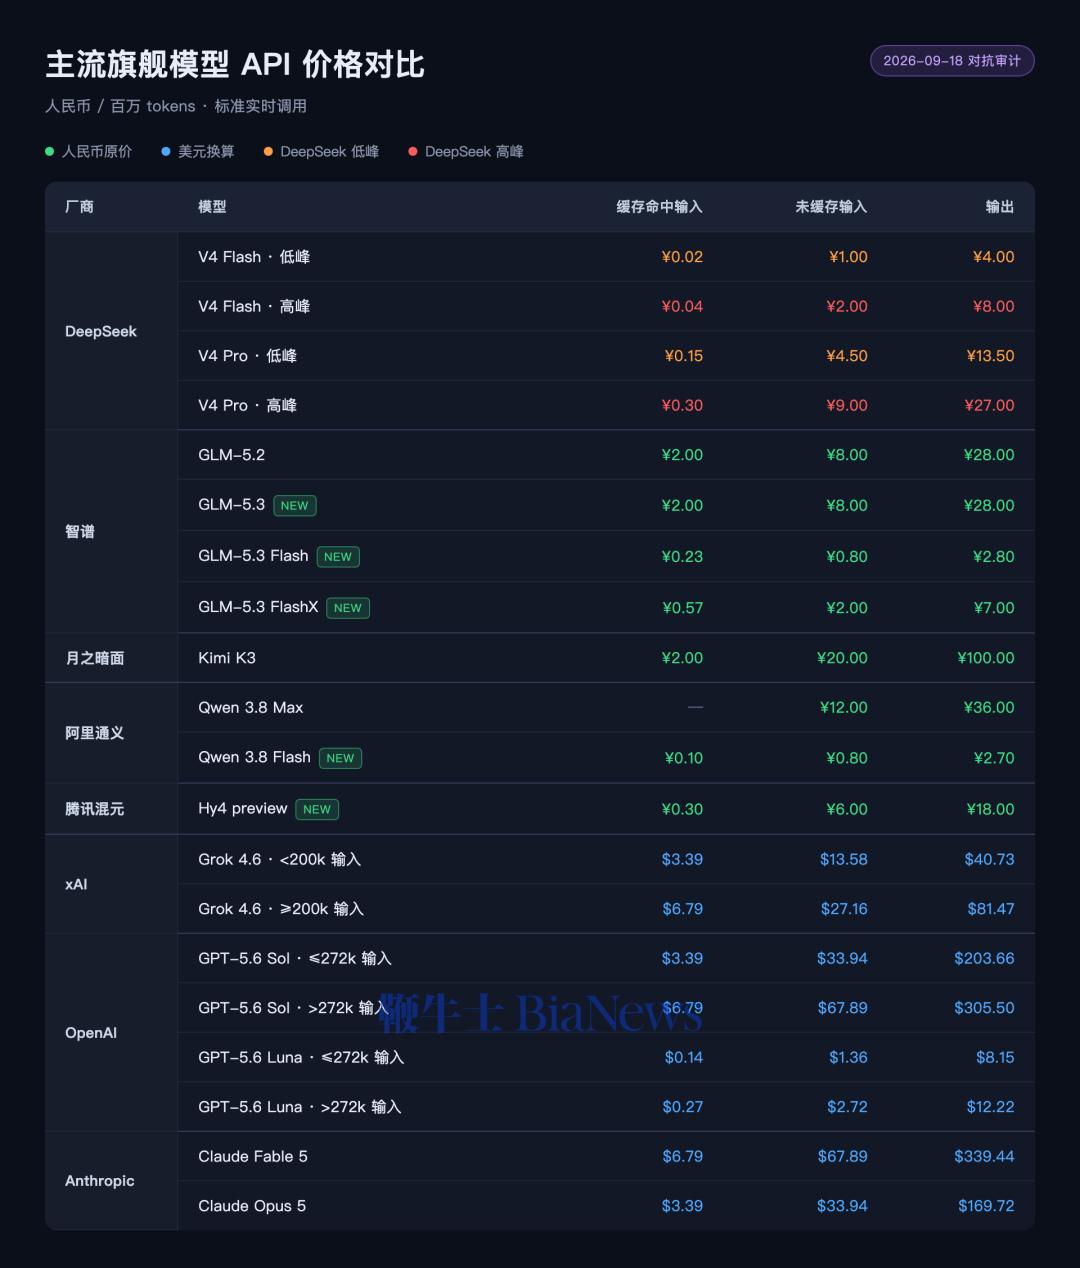Click Qwen 3.8 Max's ¥36.00 output price
The image size is (1080, 1268).
[x=989, y=708]
